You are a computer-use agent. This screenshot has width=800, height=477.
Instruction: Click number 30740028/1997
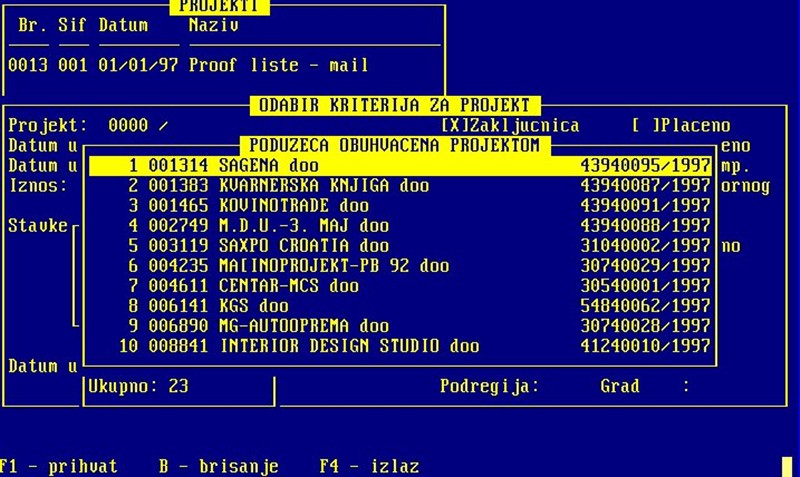point(645,326)
